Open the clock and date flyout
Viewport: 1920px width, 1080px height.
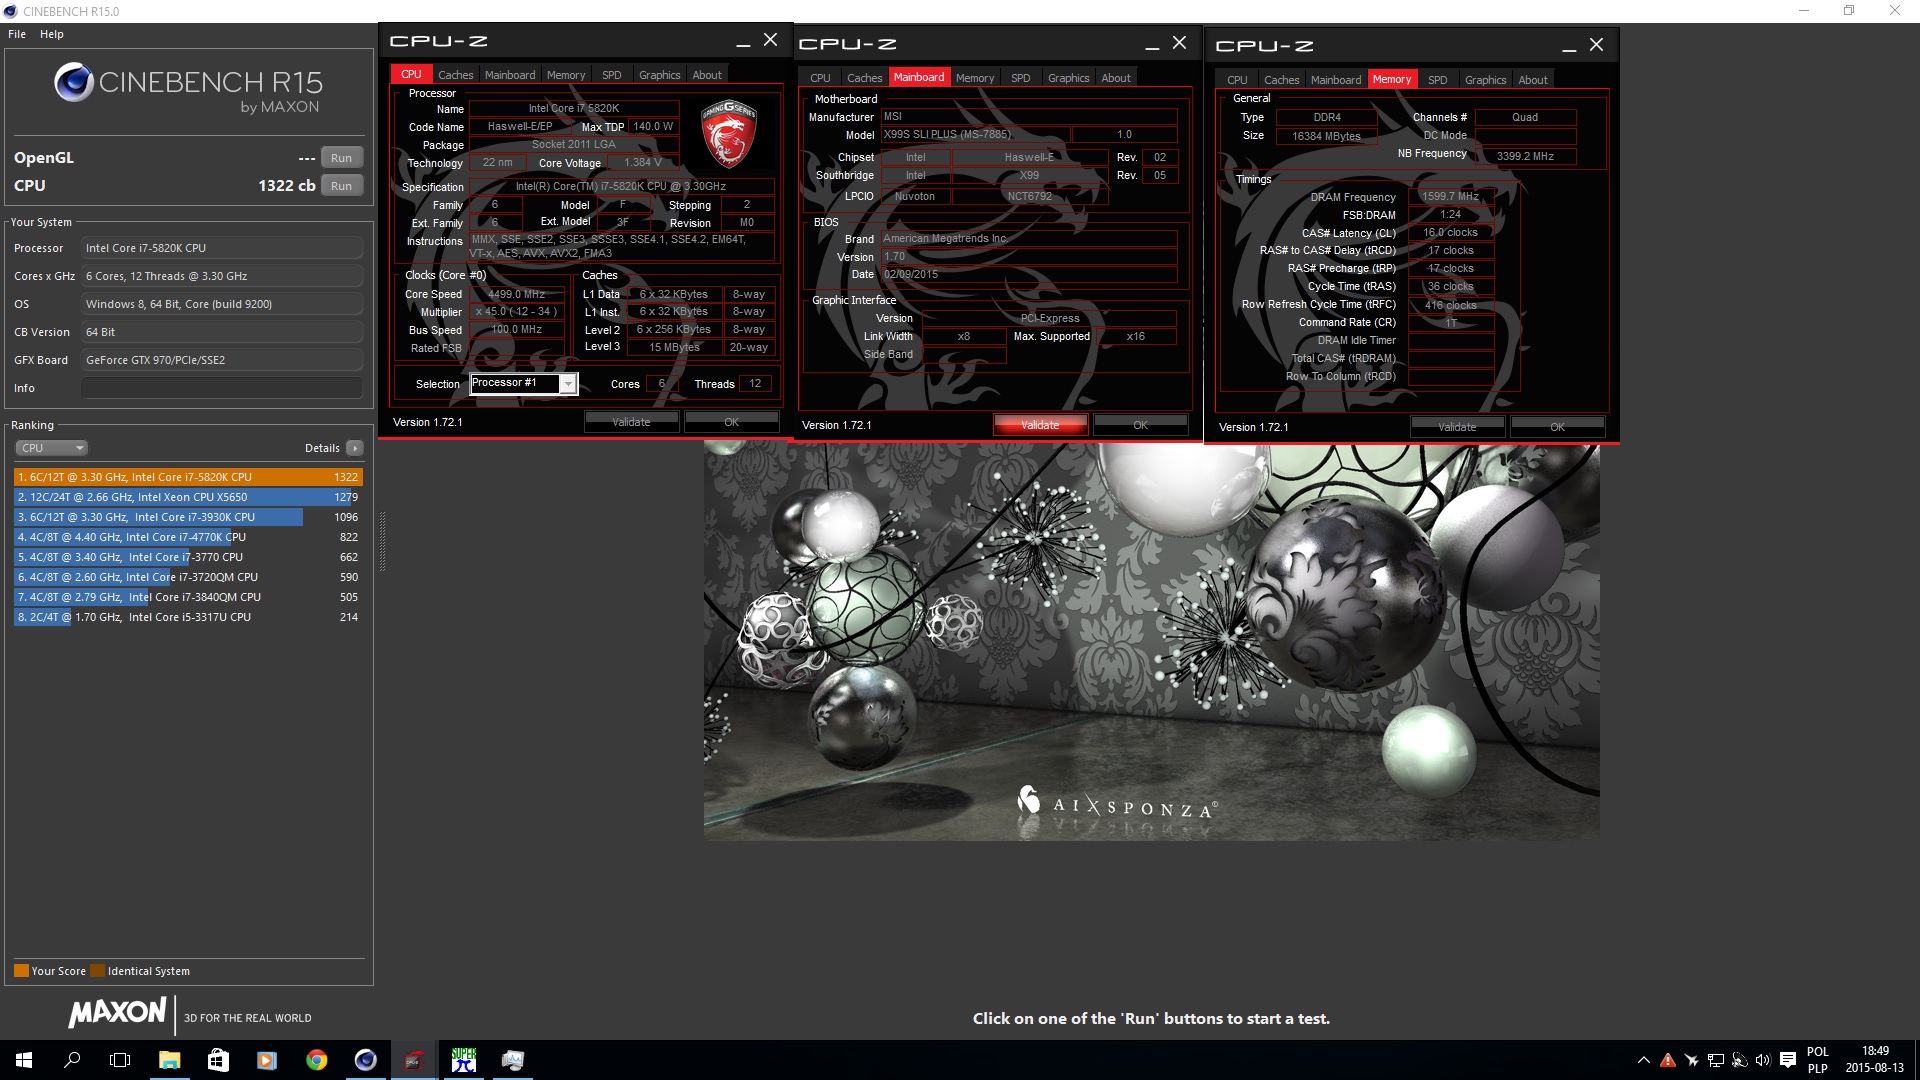click(1875, 1060)
